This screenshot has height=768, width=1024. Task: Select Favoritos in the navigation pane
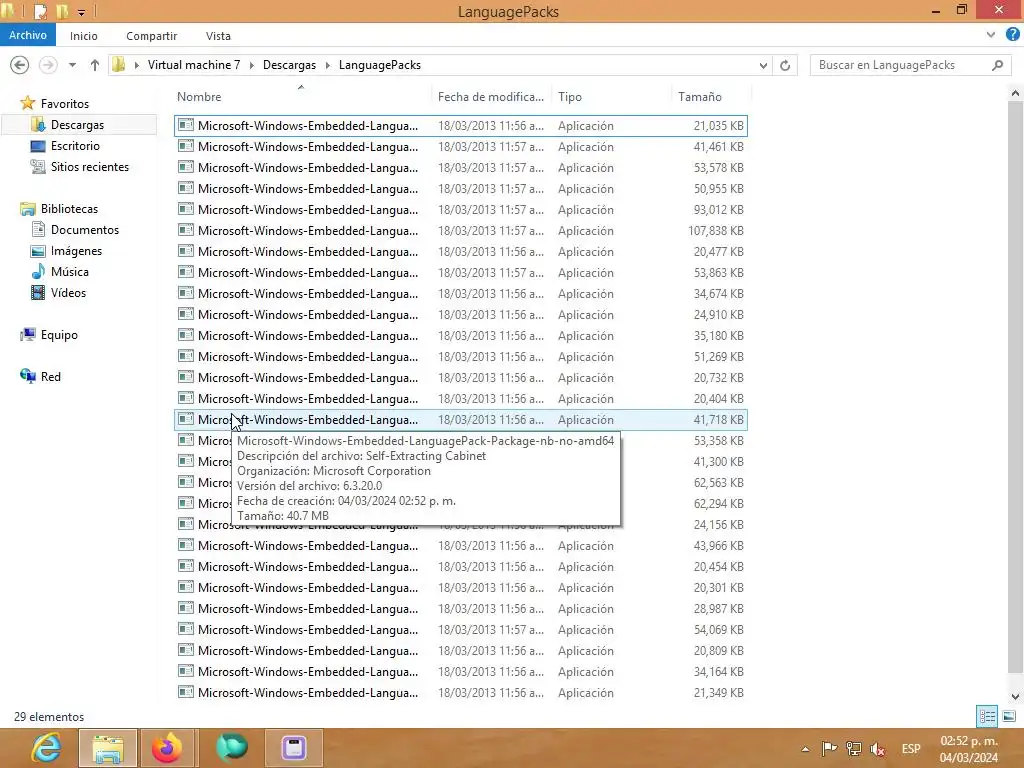[65, 104]
